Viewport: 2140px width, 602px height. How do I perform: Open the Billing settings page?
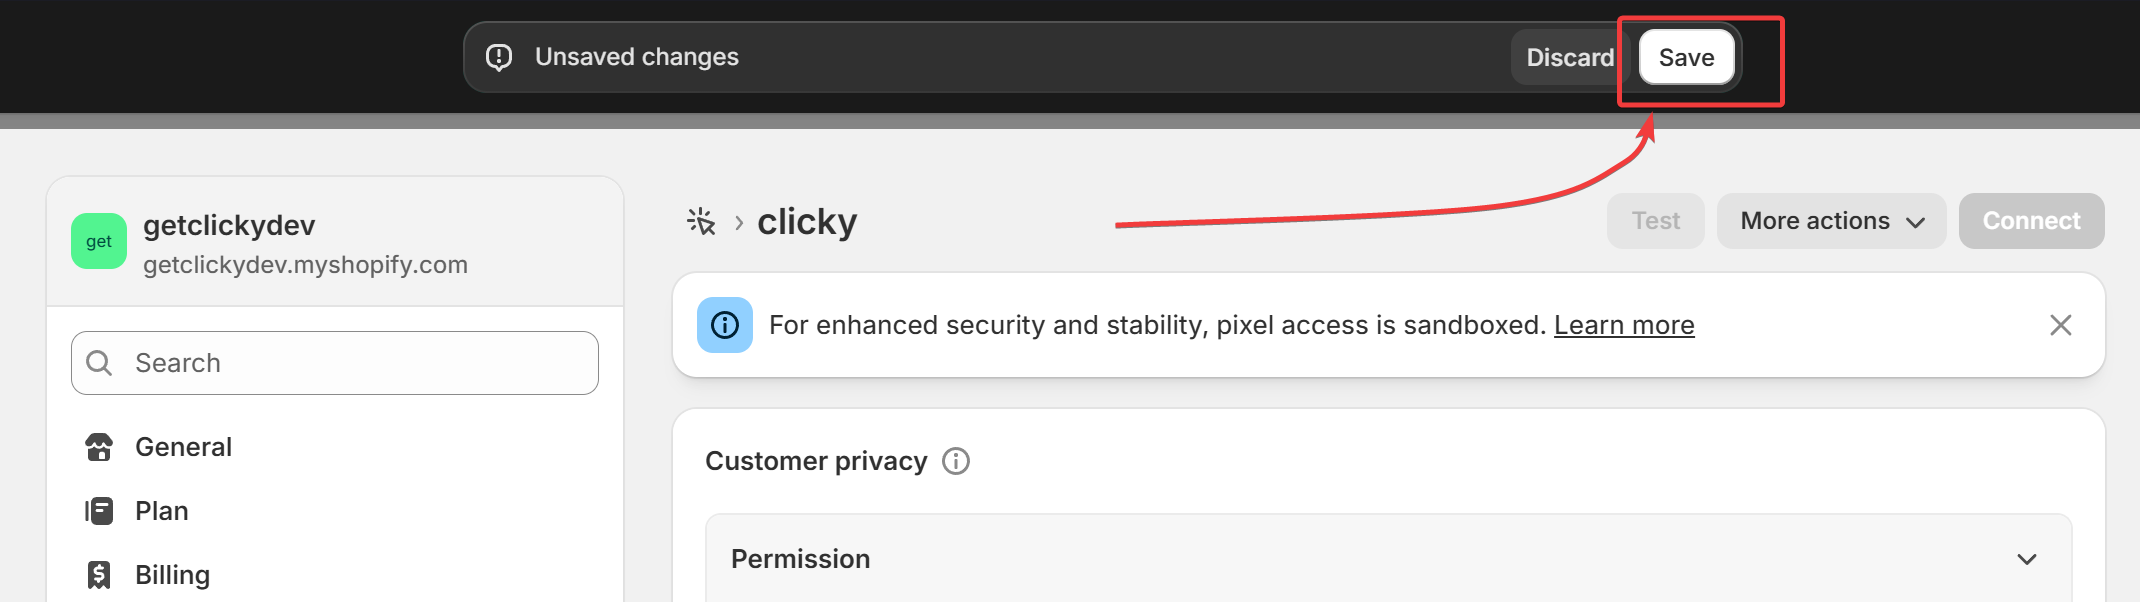pyautogui.click(x=172, y=575)
